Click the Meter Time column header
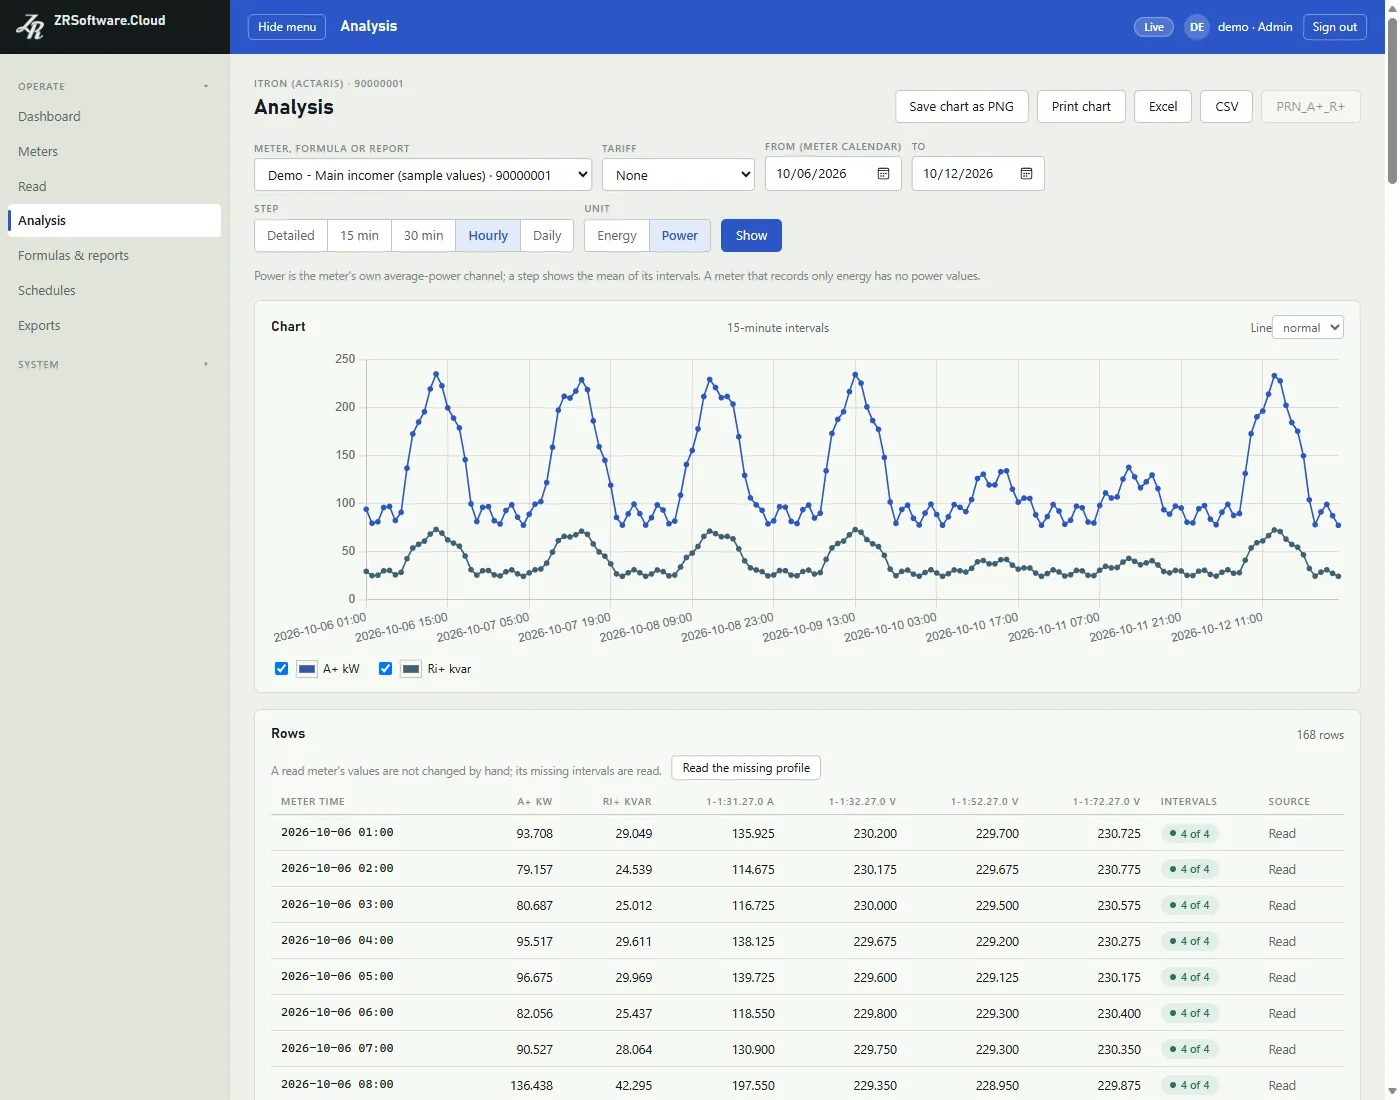 313,802
